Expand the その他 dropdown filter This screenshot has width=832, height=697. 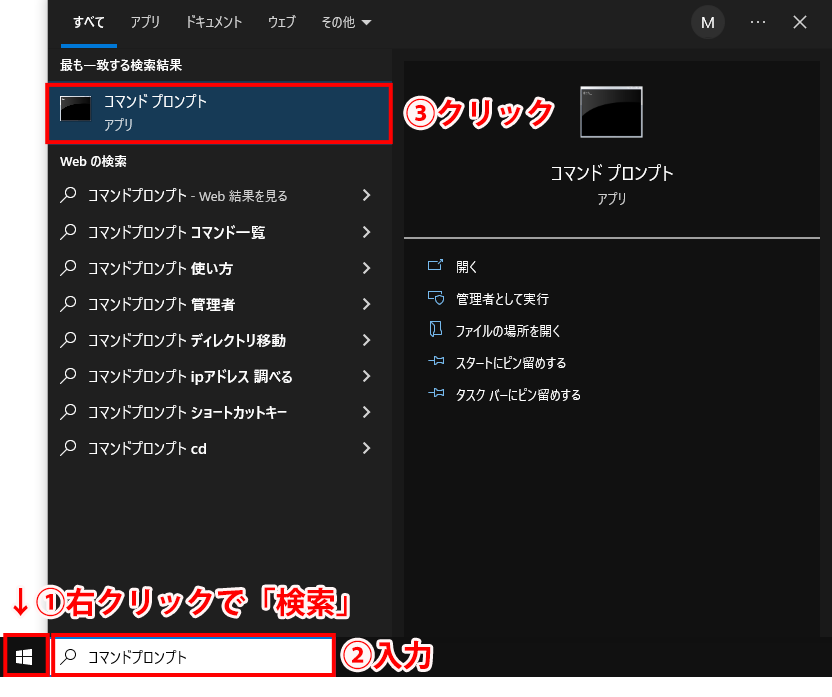pos(346,22)
